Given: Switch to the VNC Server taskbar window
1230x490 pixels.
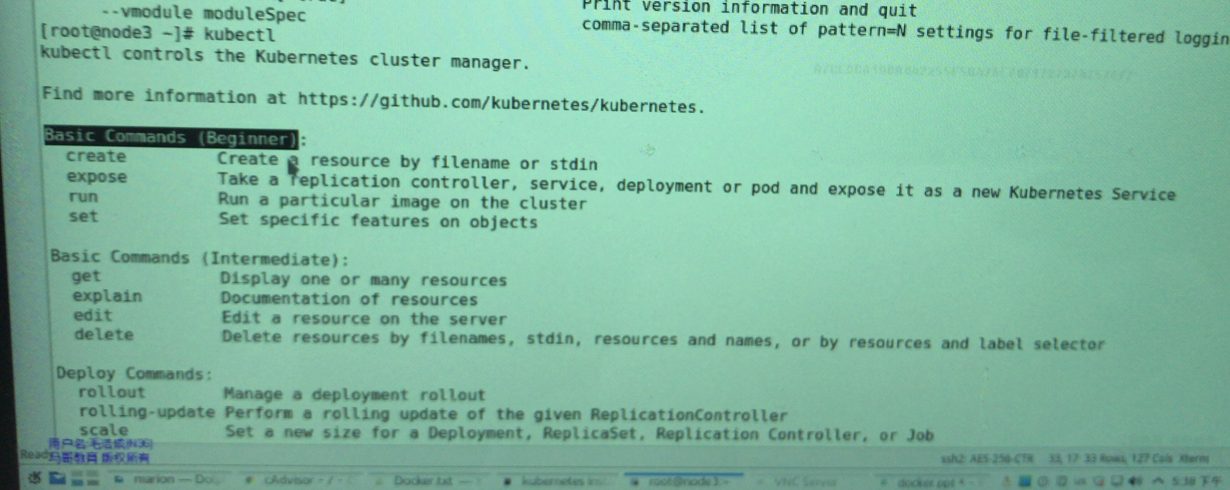Looking at the screenshot, I should (x=808, y=482).
